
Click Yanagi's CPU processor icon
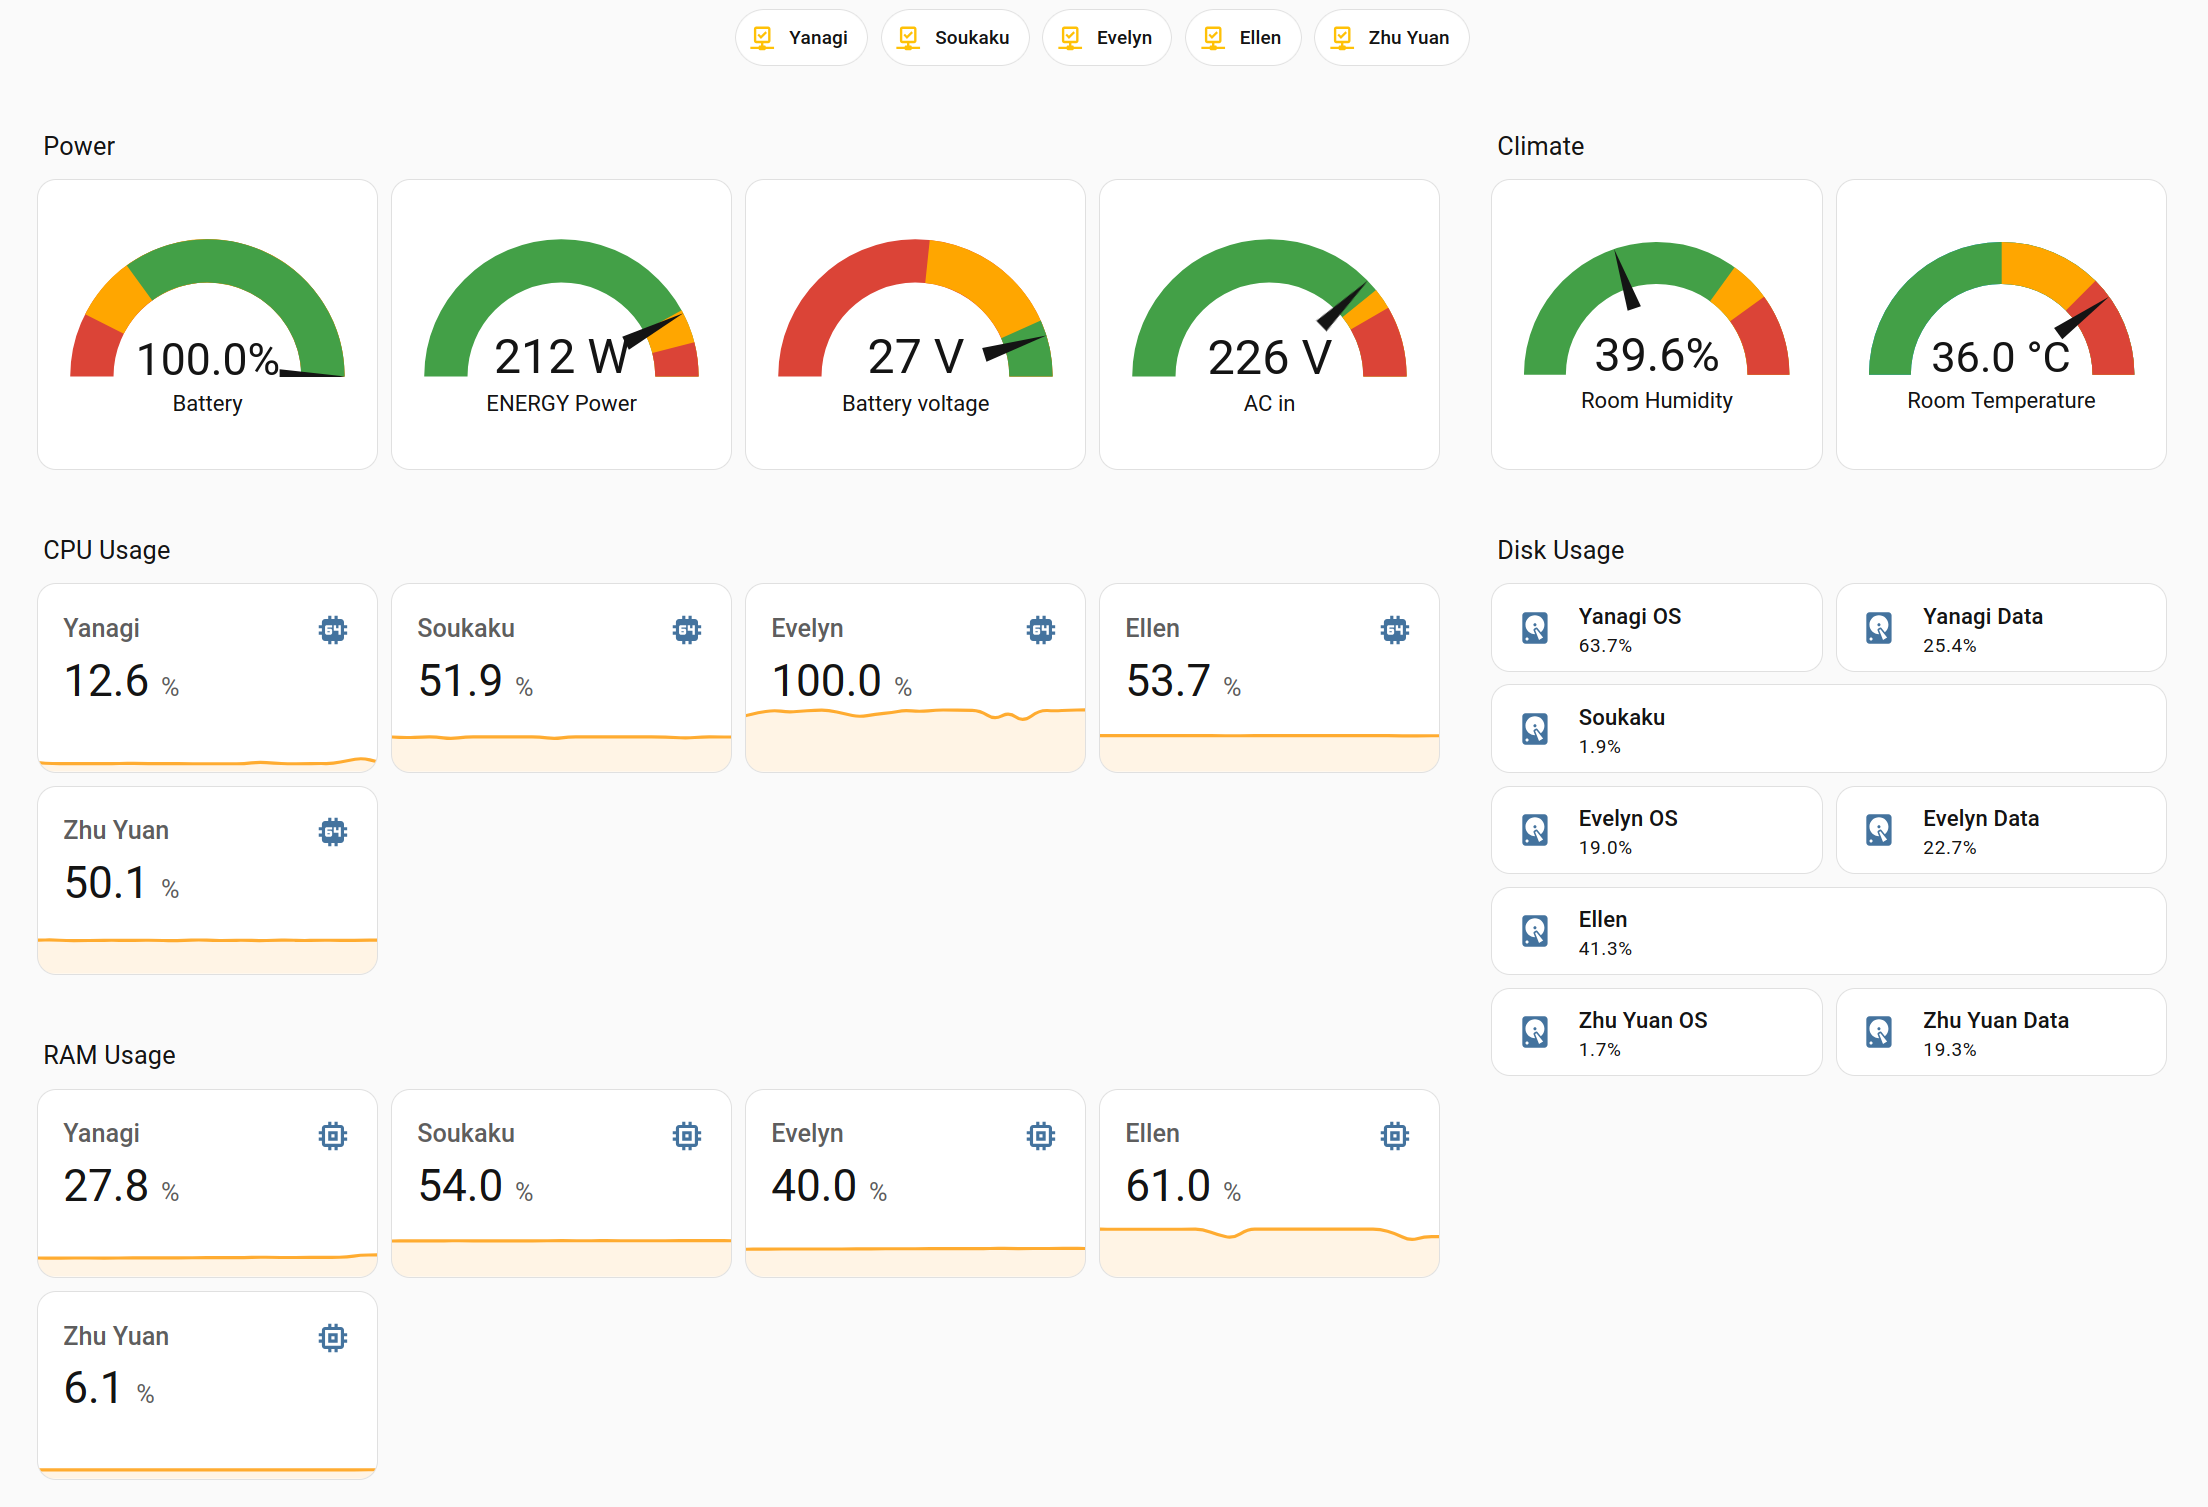point(334,629)
